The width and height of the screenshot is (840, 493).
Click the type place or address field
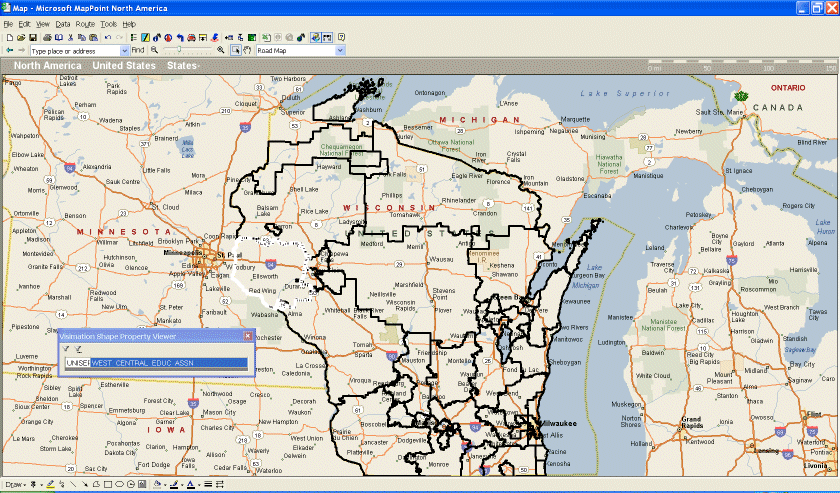(x=74, y=51)
